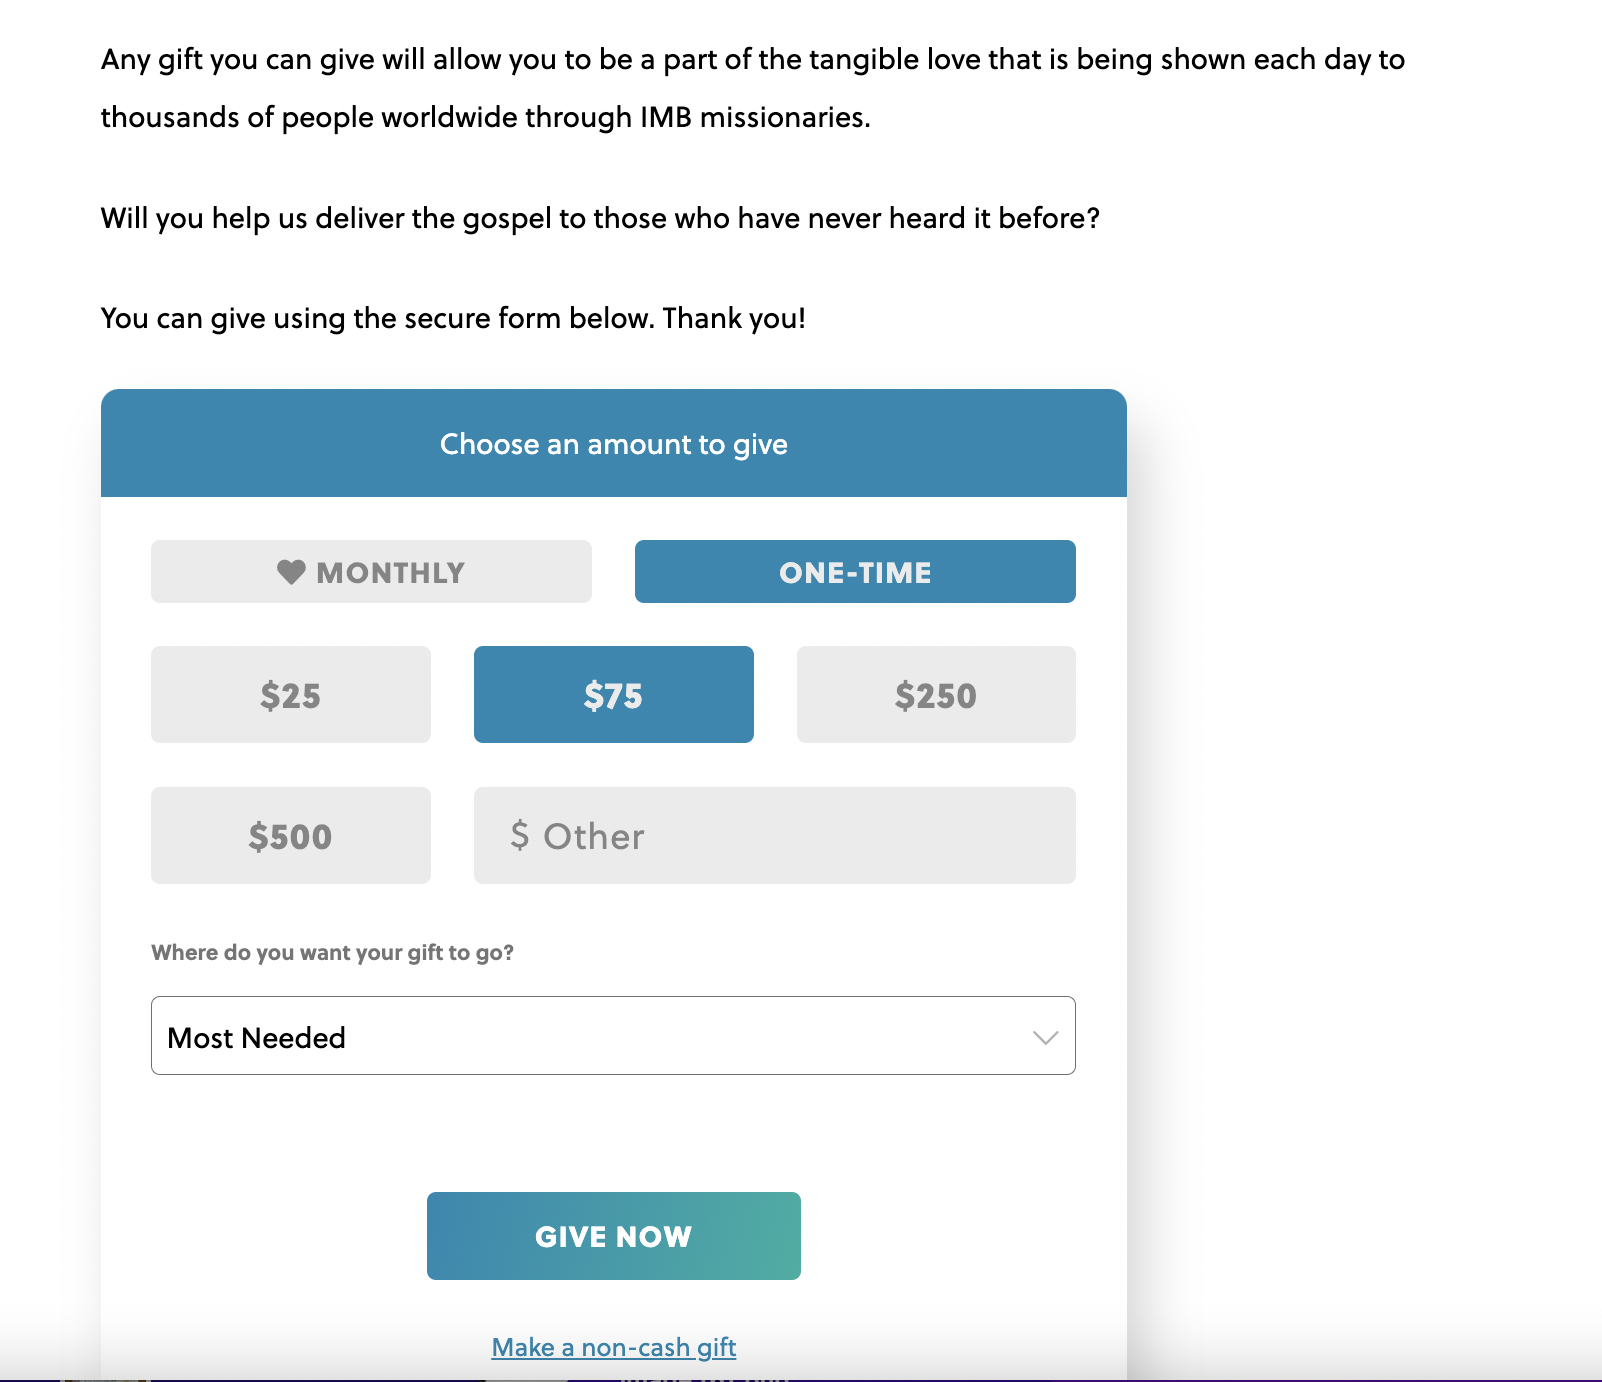Click the heart icon on the Monthly button
This screenshot has width=1602, height=1382.
point(291,572)
